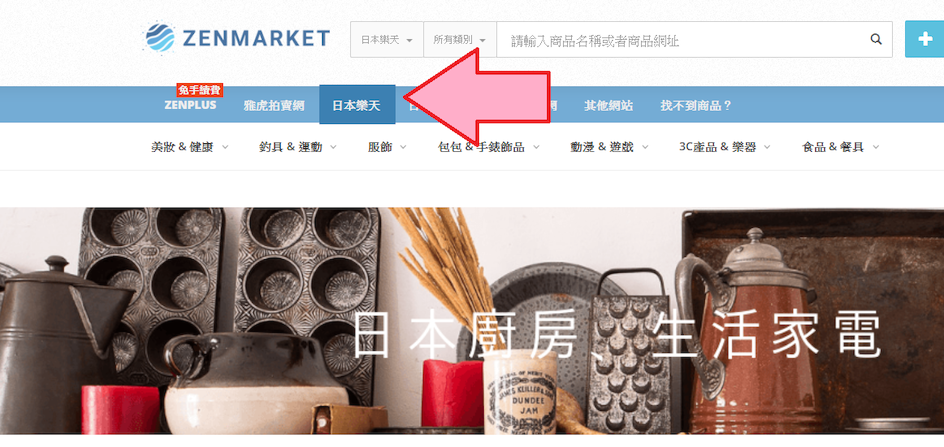Select the 日本樂天 navigation tab

pos(357,105)
